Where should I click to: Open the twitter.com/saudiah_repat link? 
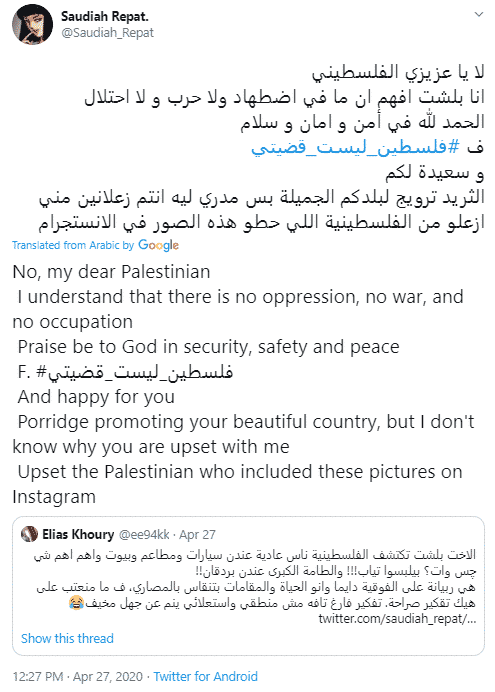pos(397,619)
